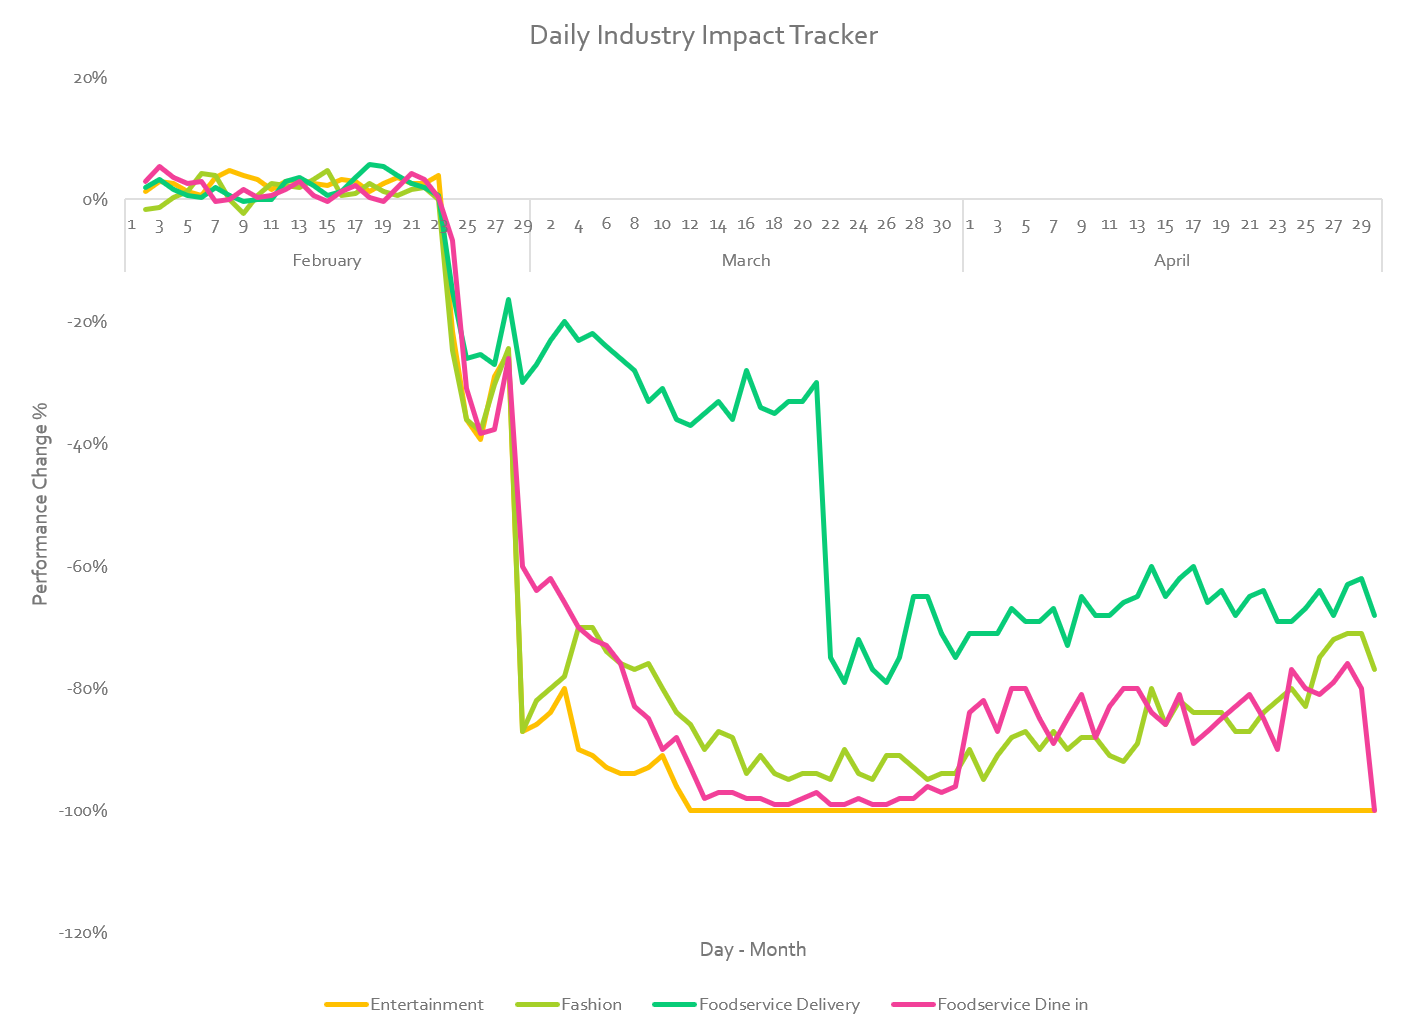Select the Foodservice Dine in legend text

[1012, 1005]
